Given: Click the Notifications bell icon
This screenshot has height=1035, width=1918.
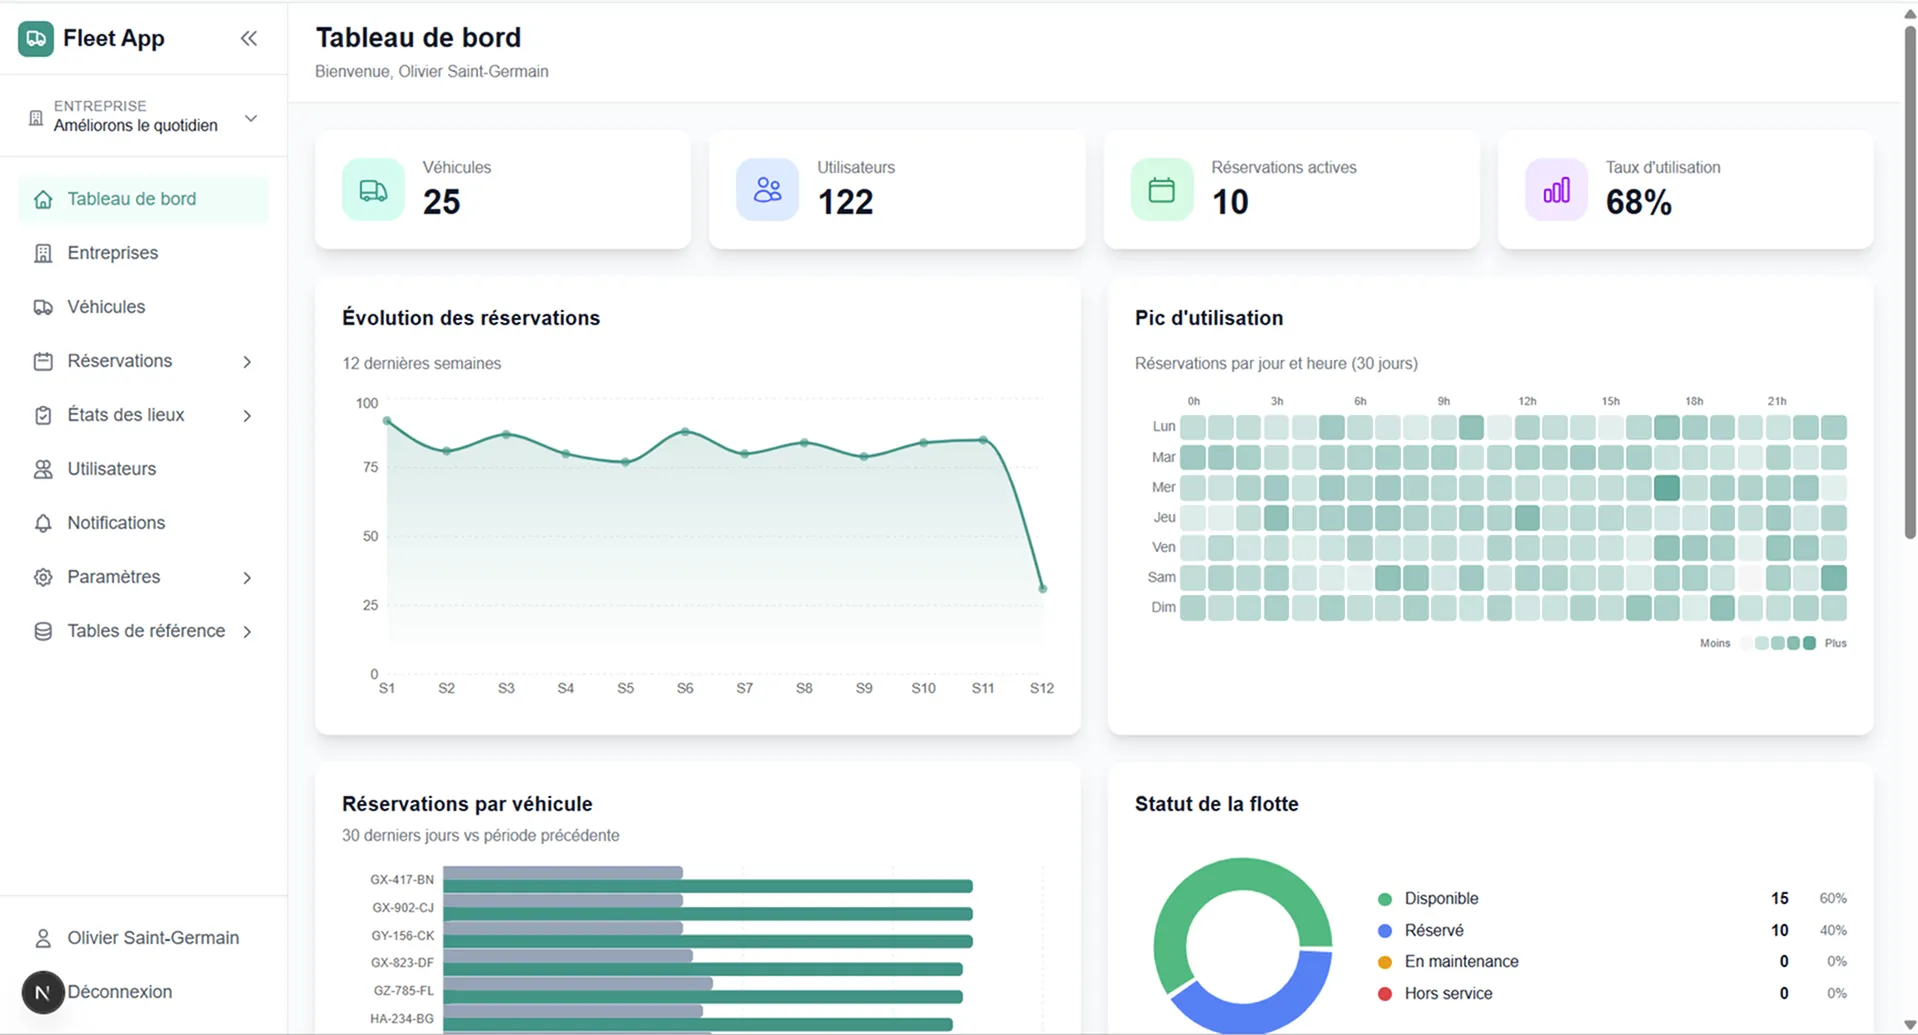Looking at the screenshot, I should tap(42, 522).
